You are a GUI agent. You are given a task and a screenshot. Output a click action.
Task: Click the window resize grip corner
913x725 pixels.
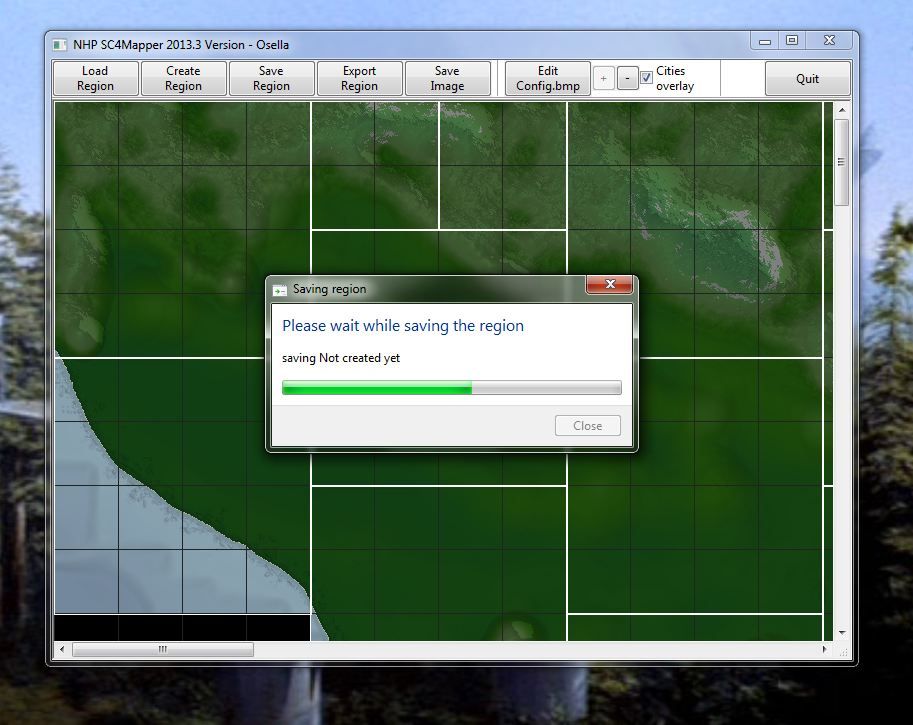click(843, 652)
